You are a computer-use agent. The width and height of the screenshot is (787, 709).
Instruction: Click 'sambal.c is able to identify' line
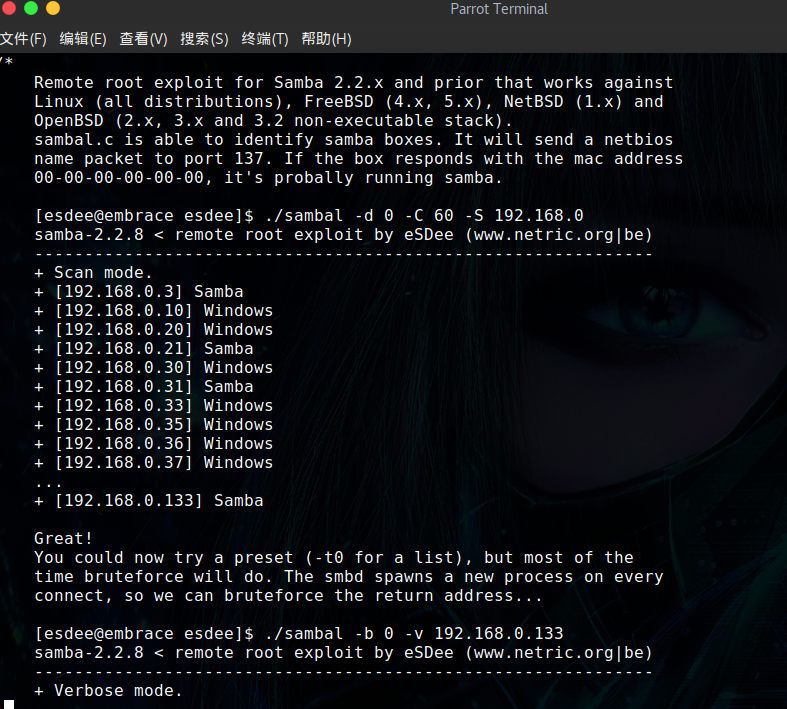click(x=353, y=139)
